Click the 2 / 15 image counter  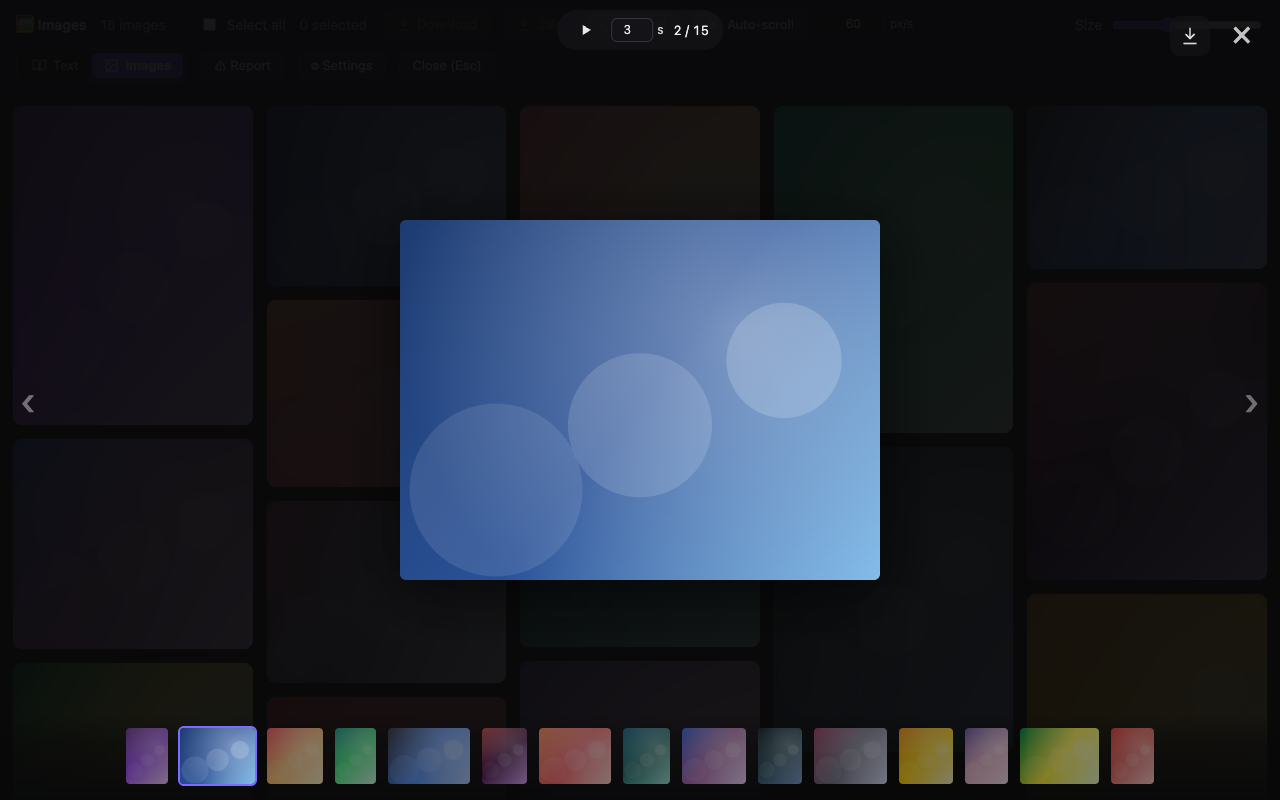coord(691,30)
